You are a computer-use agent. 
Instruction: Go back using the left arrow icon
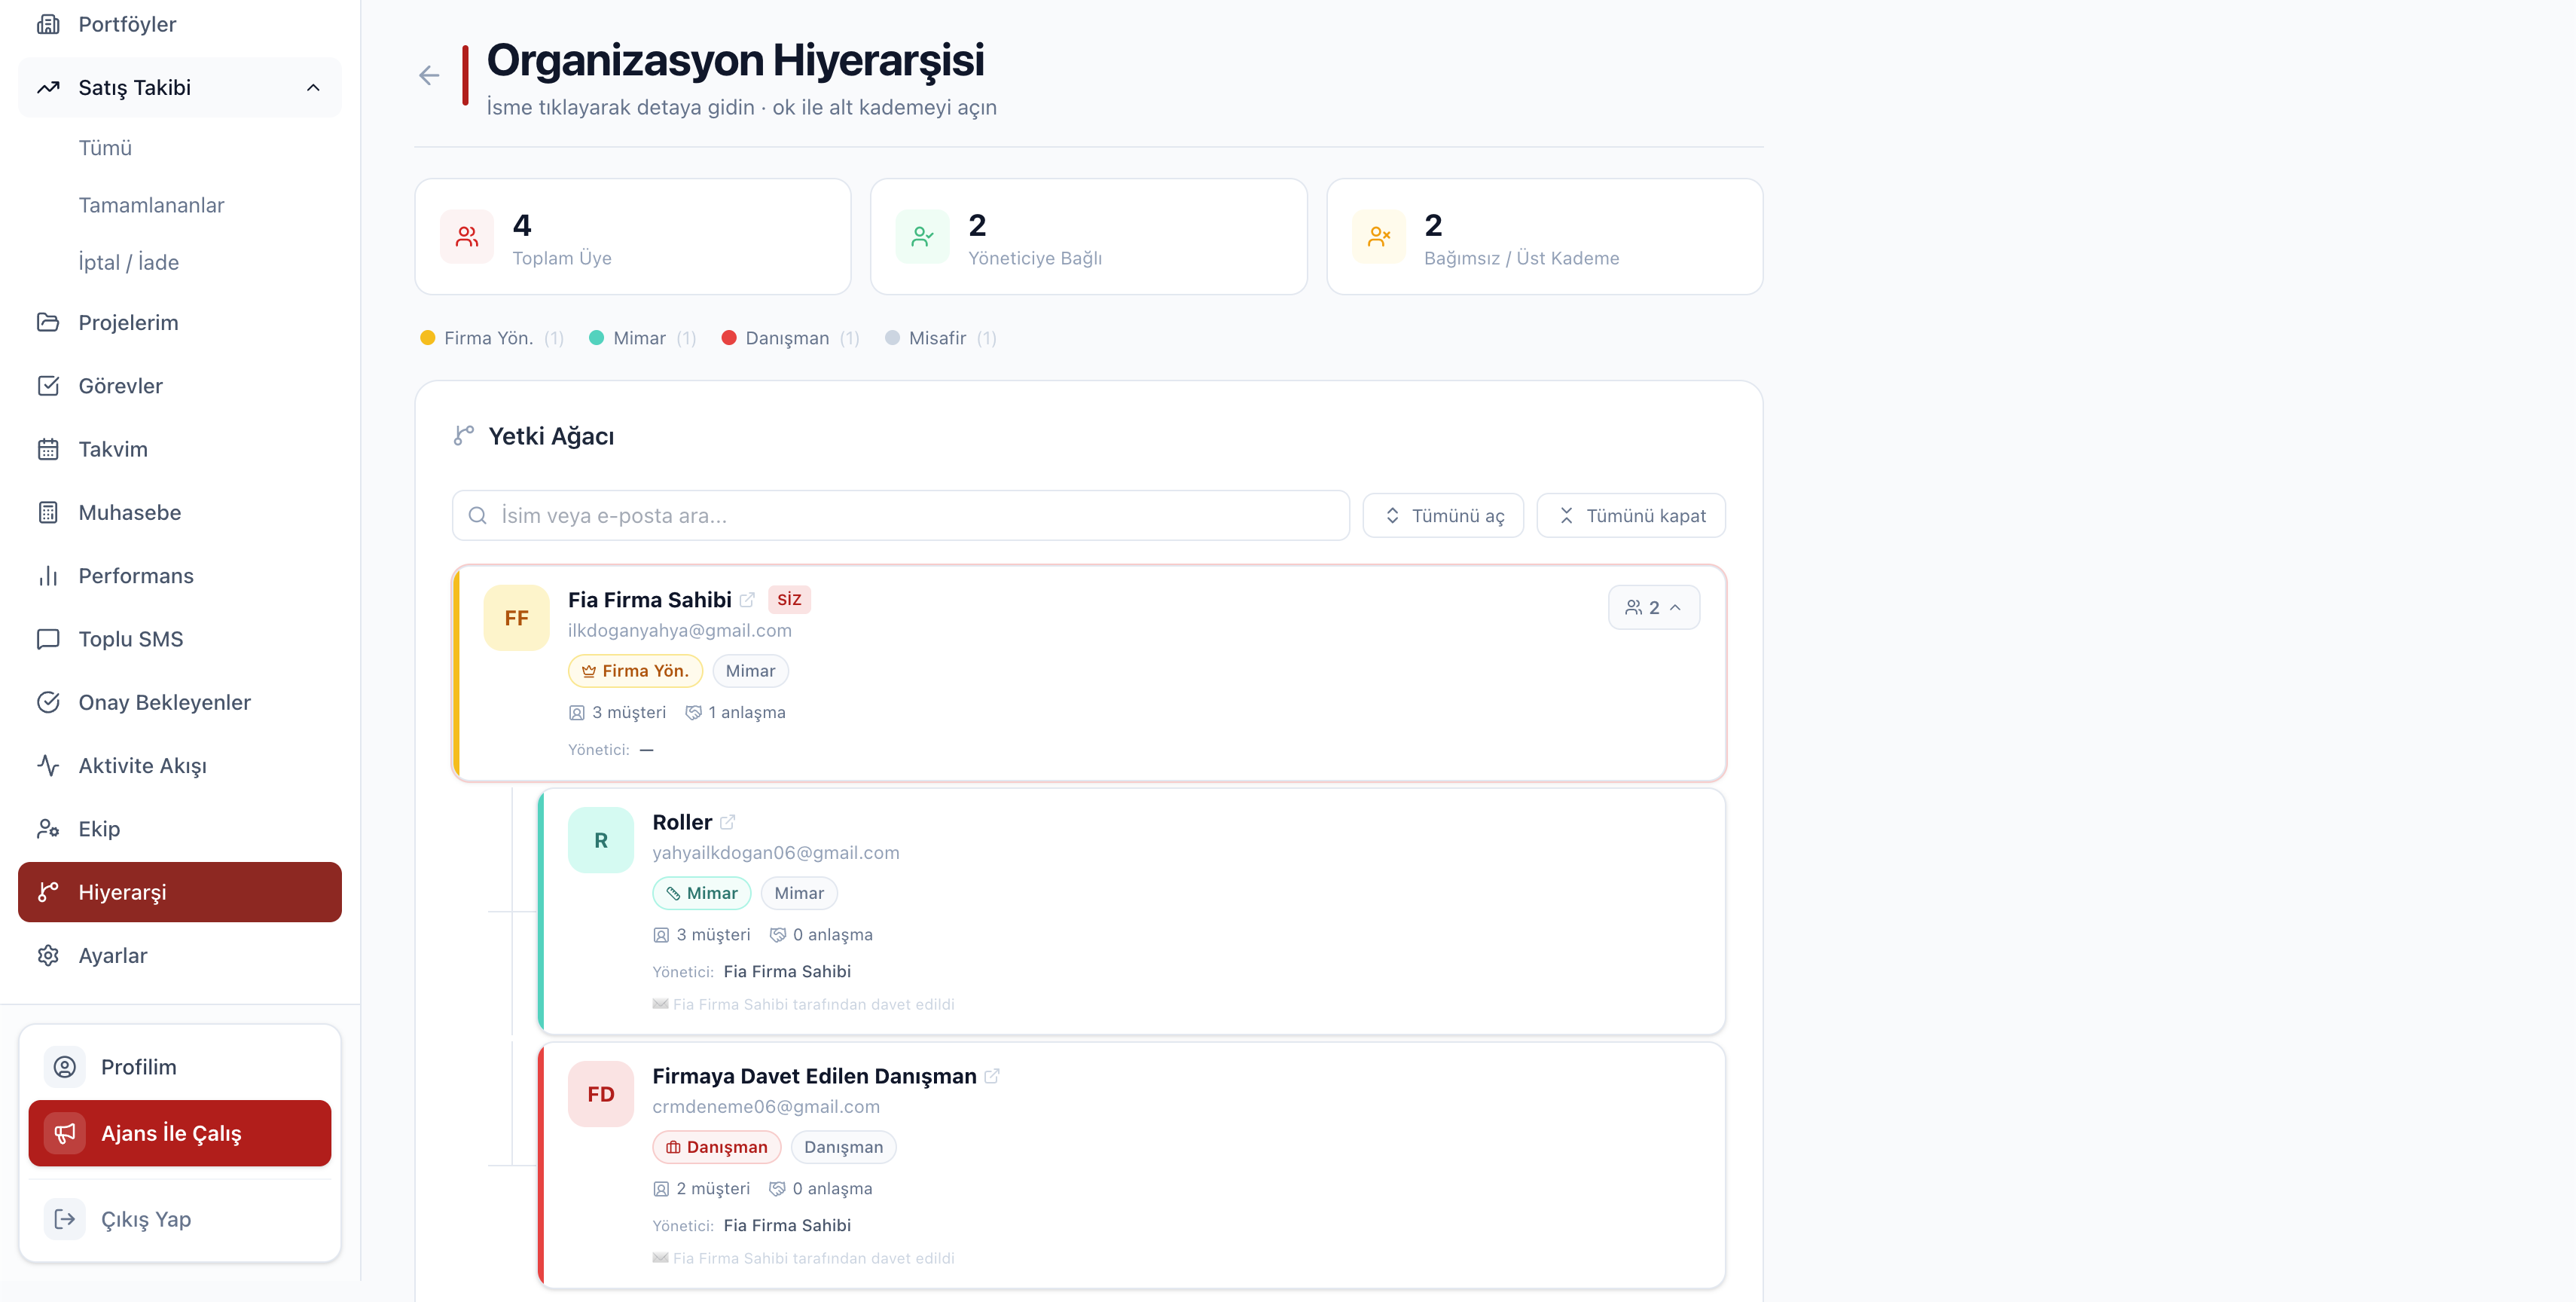[x=429, y=76]
